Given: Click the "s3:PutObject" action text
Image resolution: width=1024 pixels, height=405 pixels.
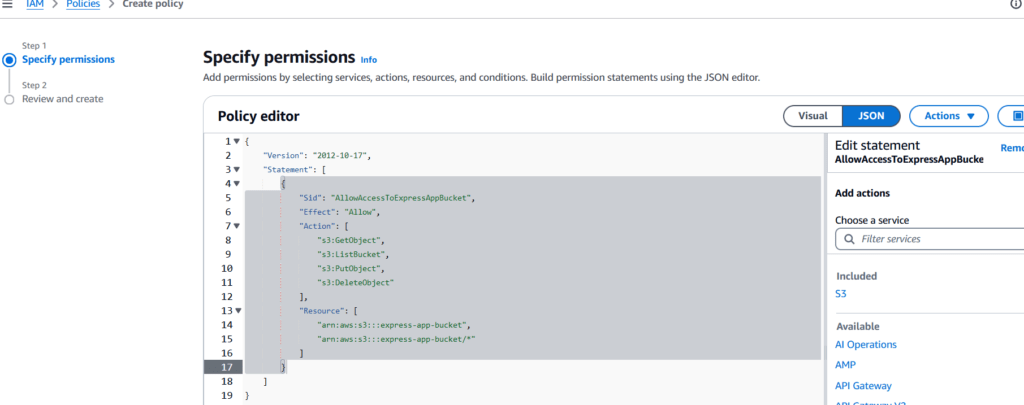Looking at the screenshot, I should pos(351,268).
